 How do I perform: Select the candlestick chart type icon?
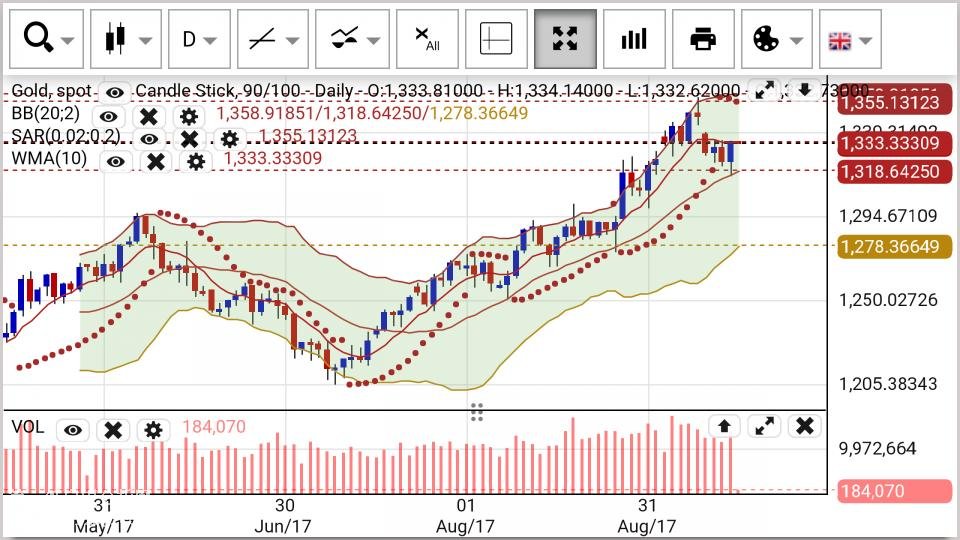point(115,39)
